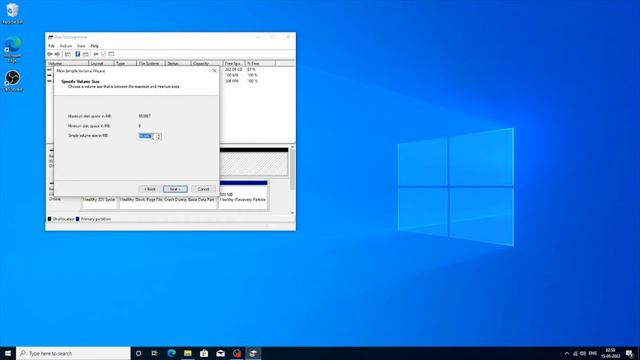Sort by the Type column header

click(x=125, y=63)
